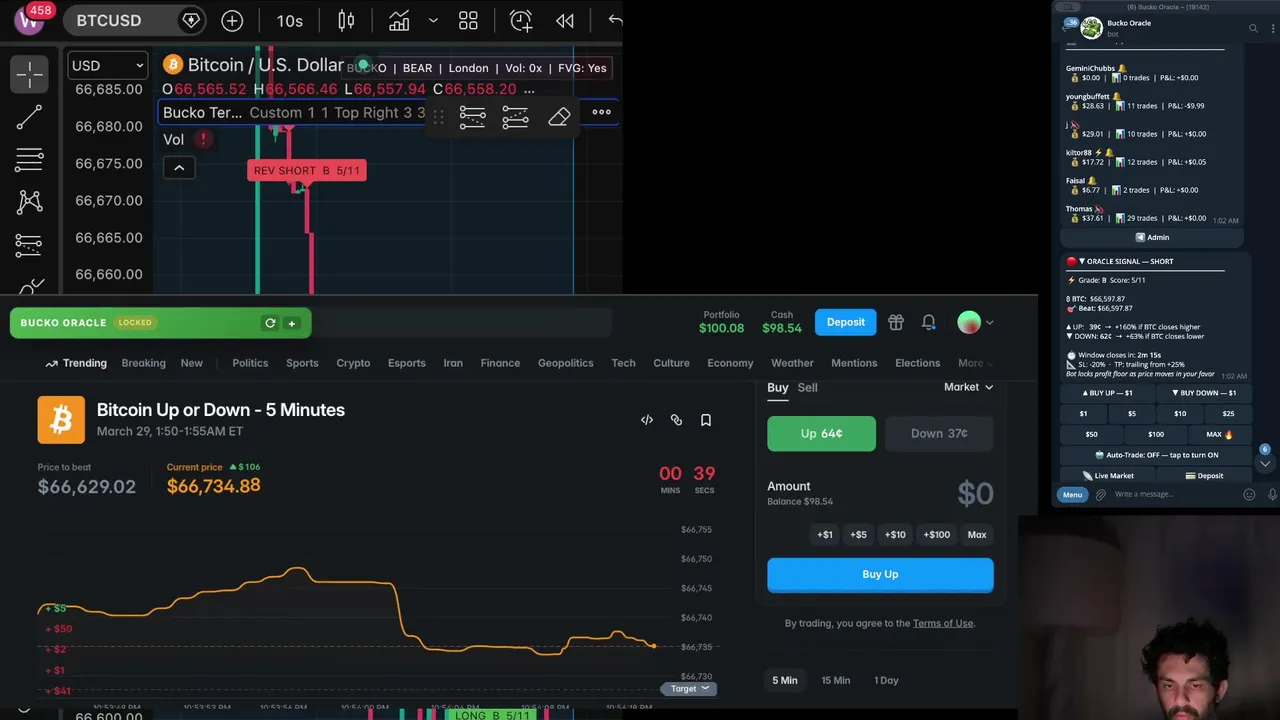Open the USD currency dropdown

tap(108, 65)
